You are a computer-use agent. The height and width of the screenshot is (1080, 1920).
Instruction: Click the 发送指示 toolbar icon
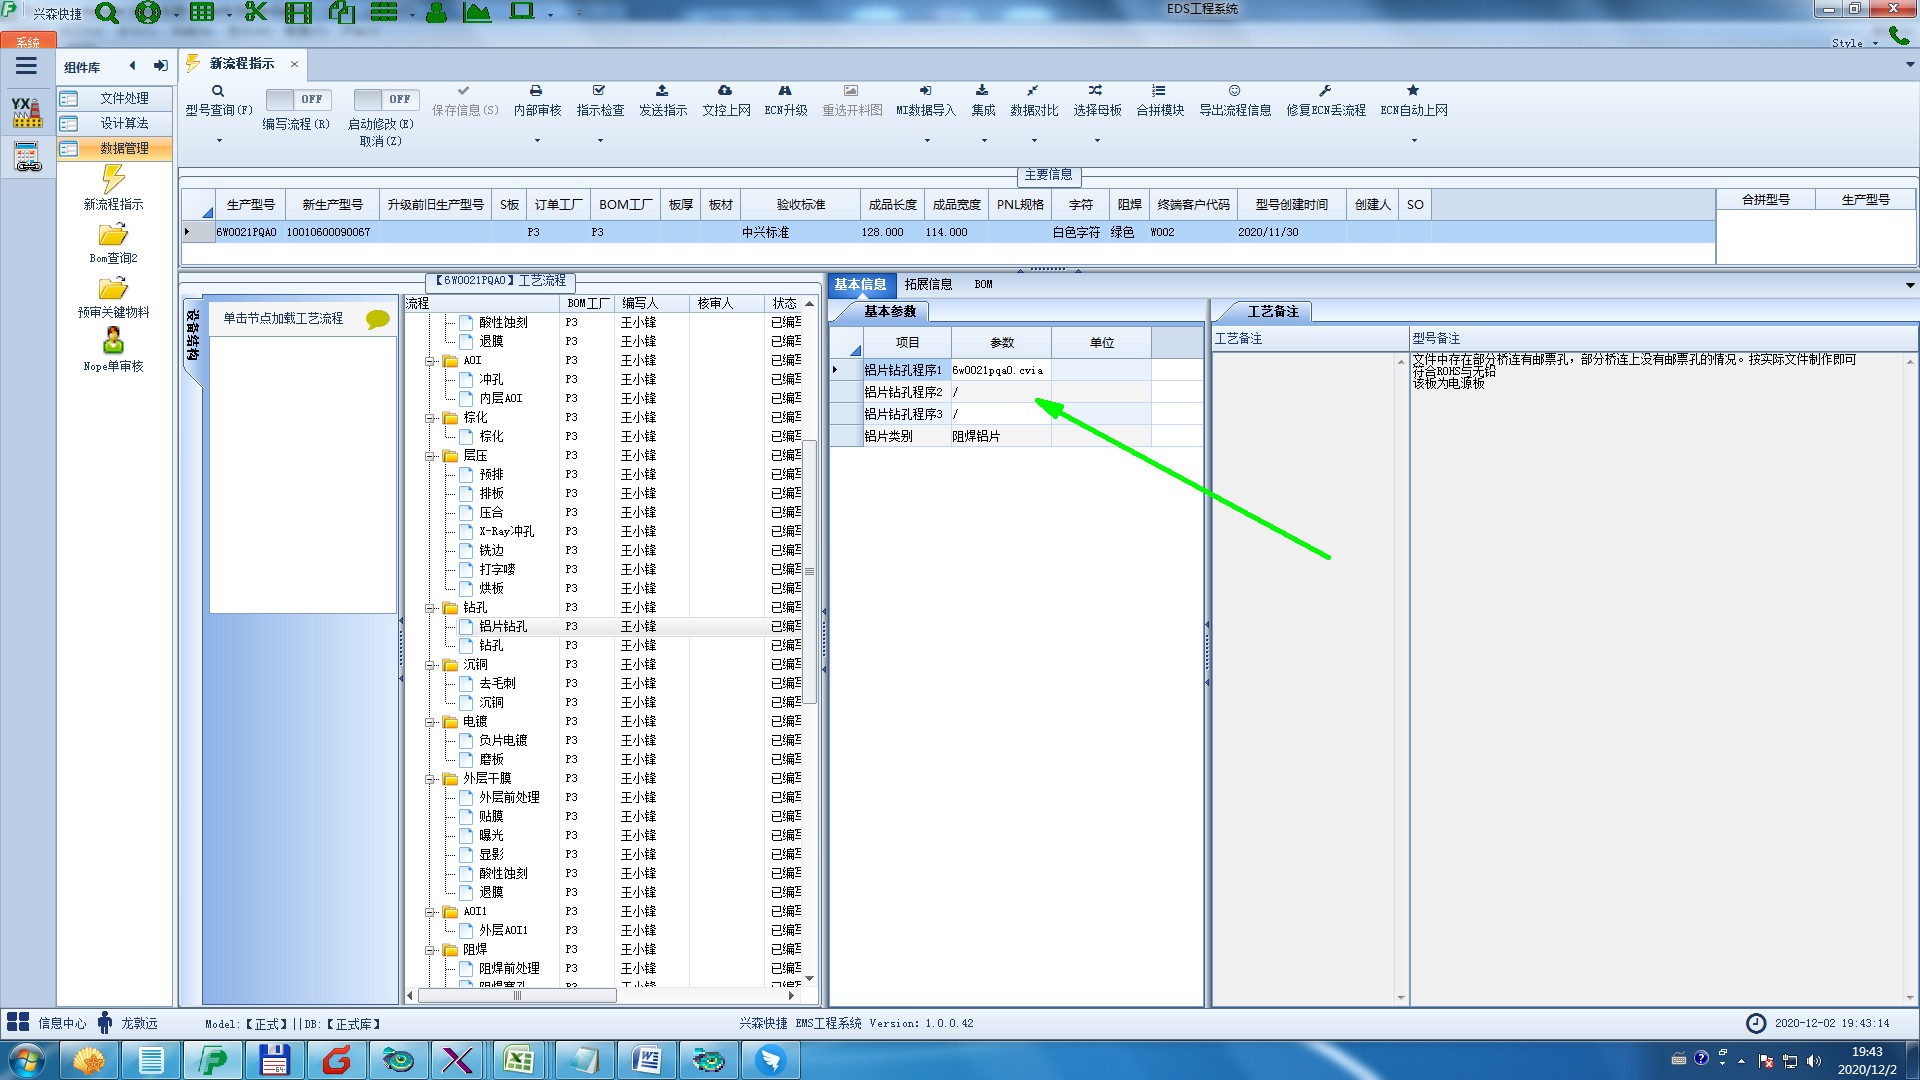click(x=662, y=91)
